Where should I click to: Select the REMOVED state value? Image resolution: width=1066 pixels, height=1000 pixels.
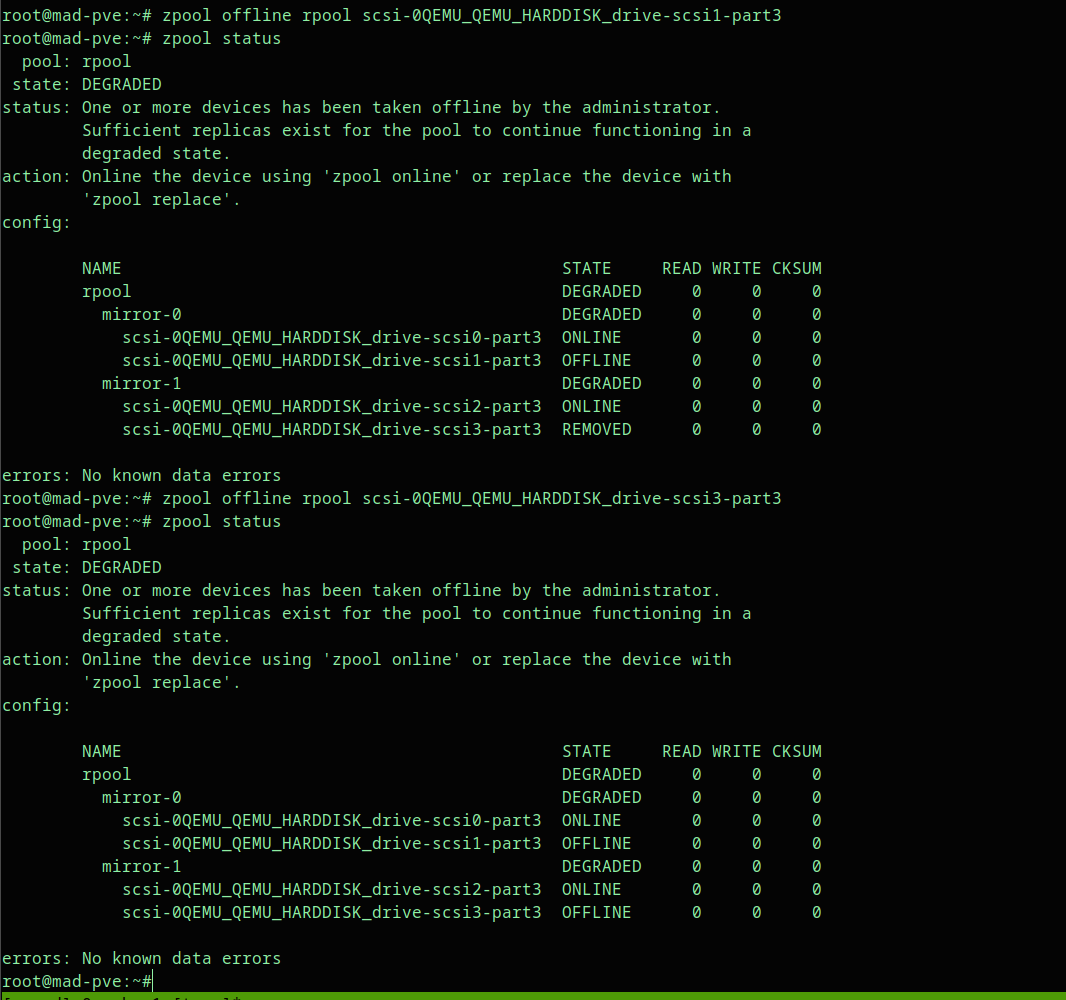point(596,430)
